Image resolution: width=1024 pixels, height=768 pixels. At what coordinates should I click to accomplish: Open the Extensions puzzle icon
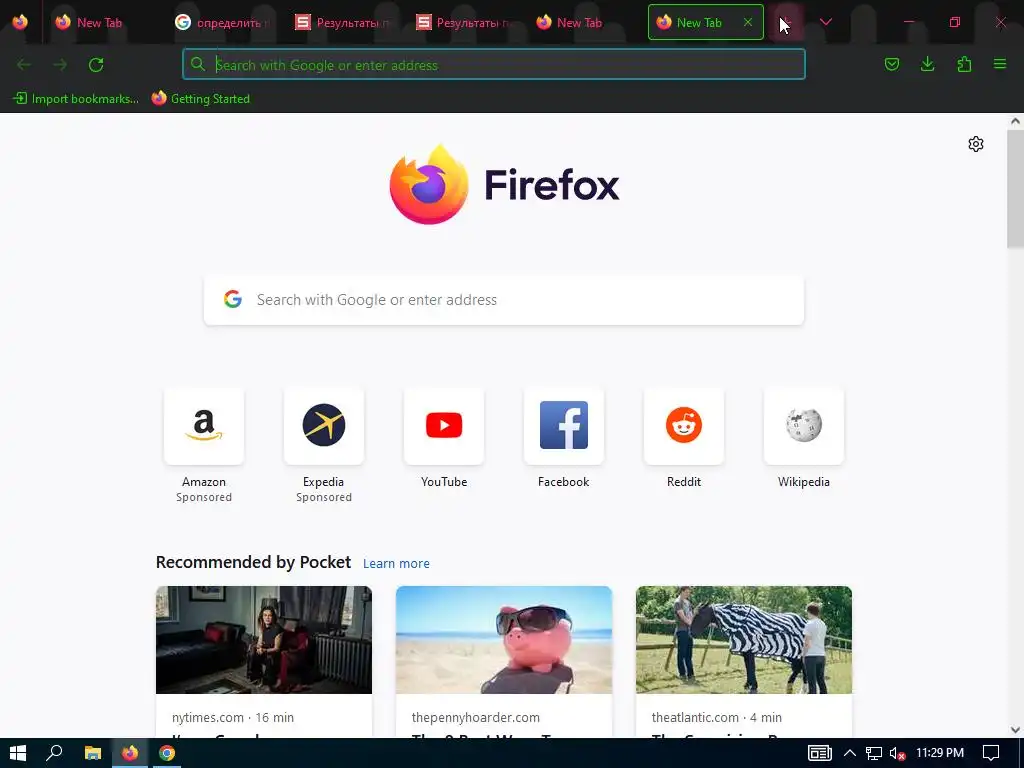[x=964, y=64]
